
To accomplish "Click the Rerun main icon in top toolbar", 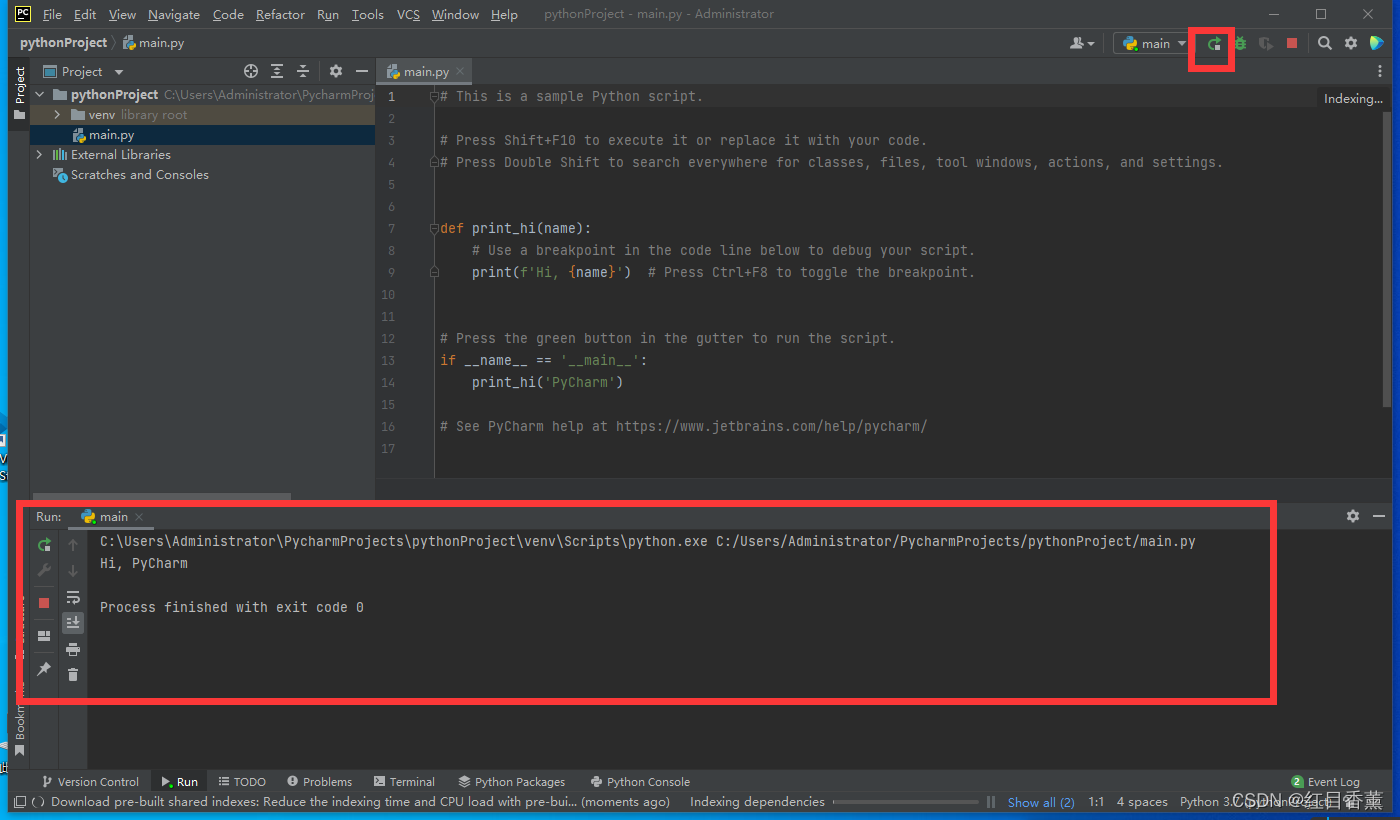I will tap(1214, 44).
